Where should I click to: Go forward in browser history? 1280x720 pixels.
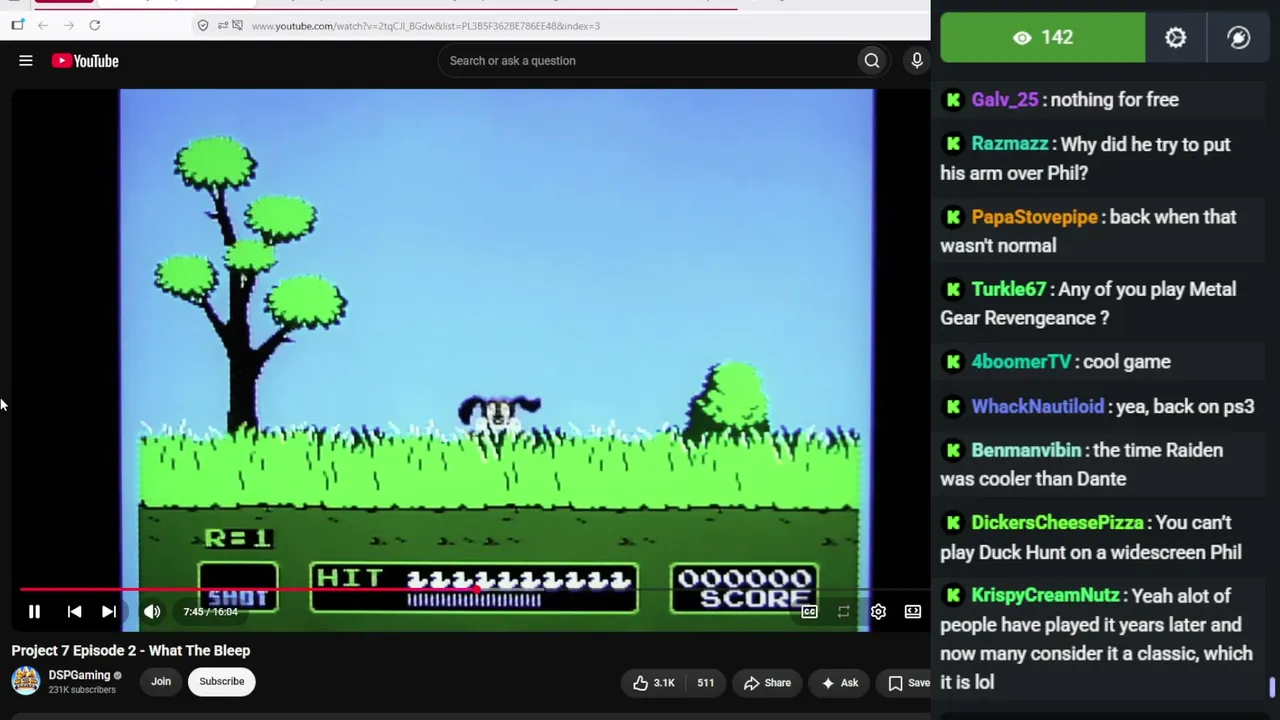pos(68,25)
